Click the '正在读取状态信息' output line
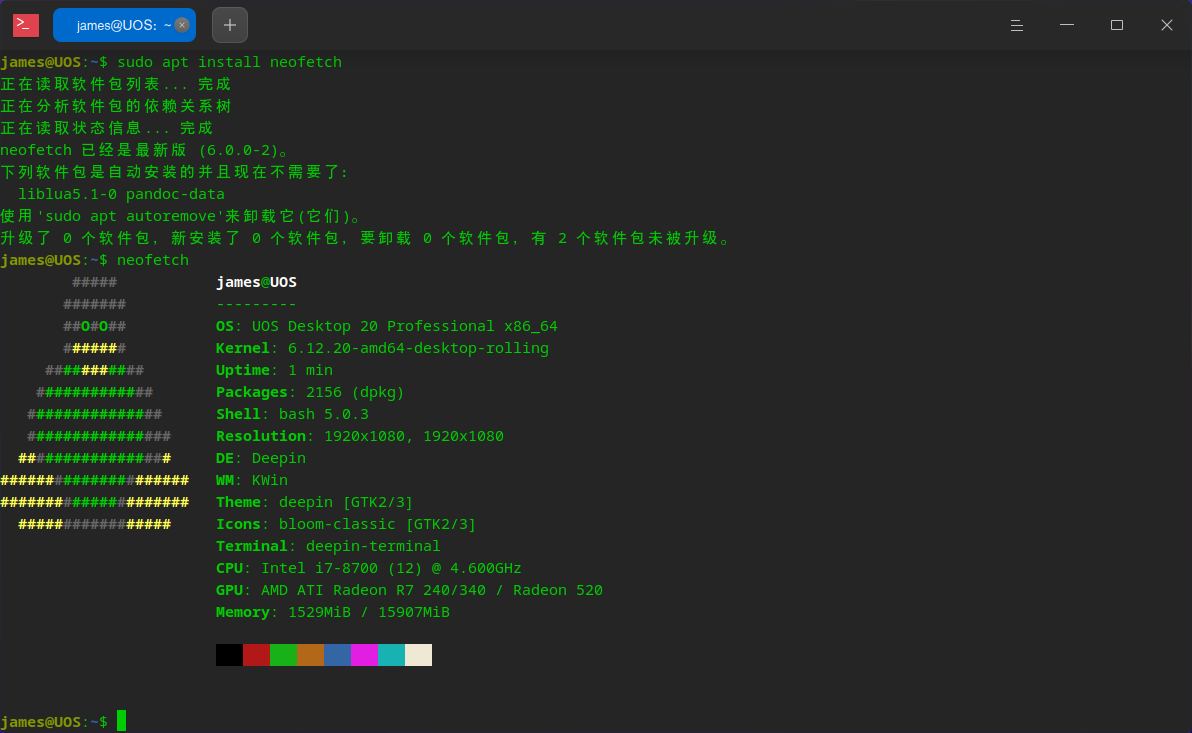This screenshot has width=1192, height=733. (106, 129)
